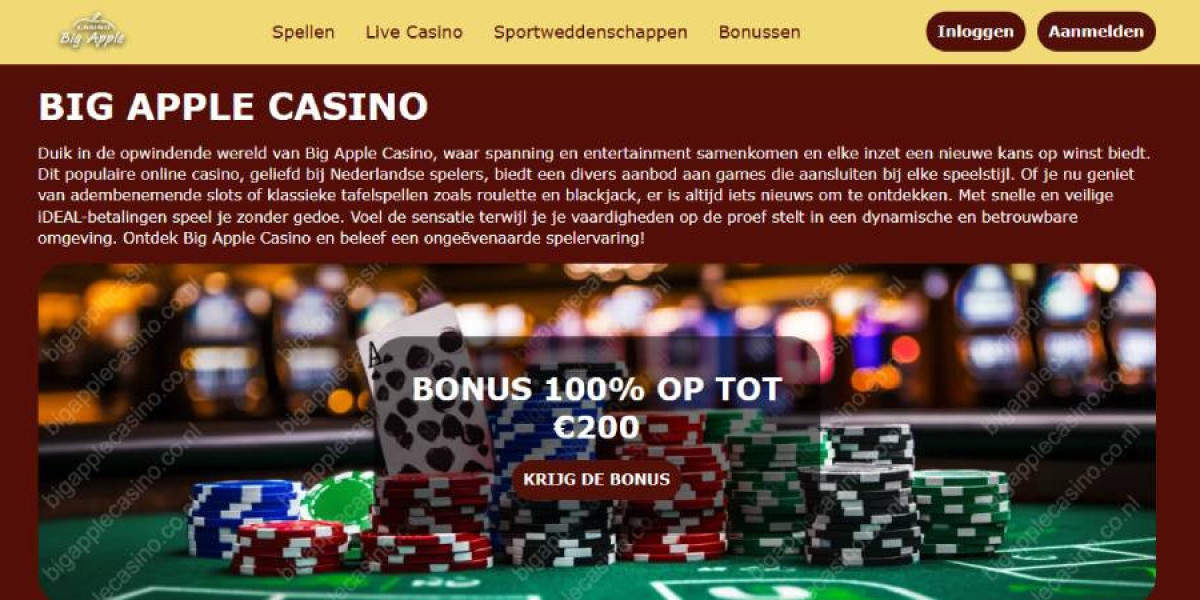Viewport: 1200px width, 600px height.
Task: Select Bonussen in the navigation bar
Action: 759,32
